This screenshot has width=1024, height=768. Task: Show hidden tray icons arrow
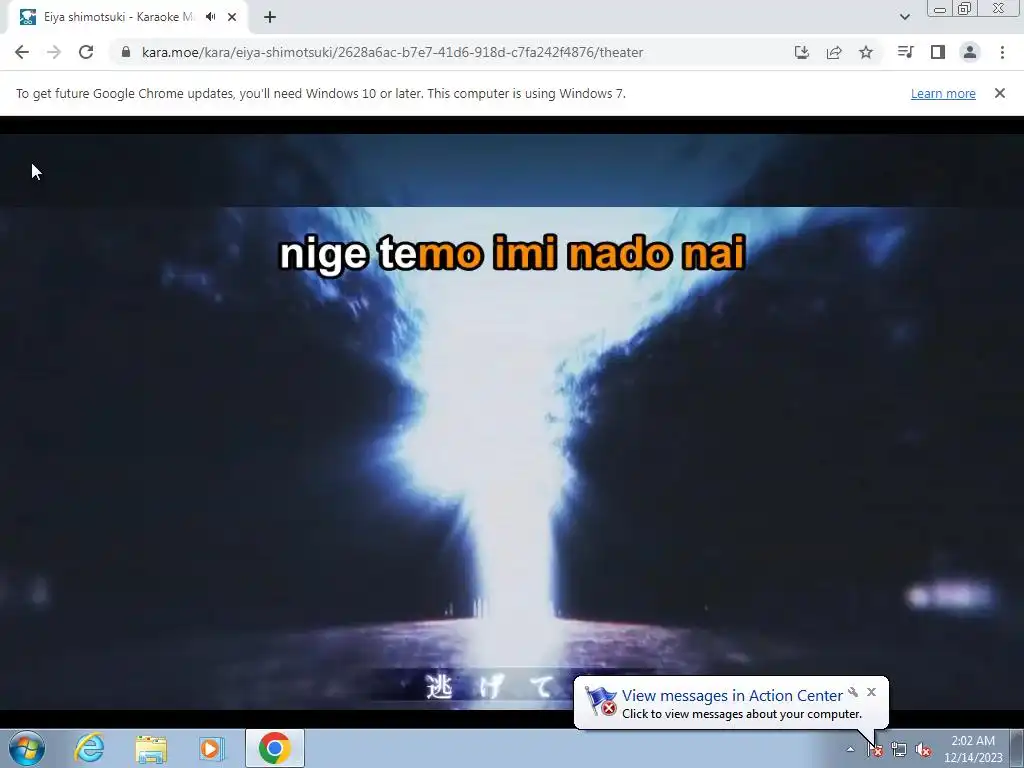(x=850, y=749)
